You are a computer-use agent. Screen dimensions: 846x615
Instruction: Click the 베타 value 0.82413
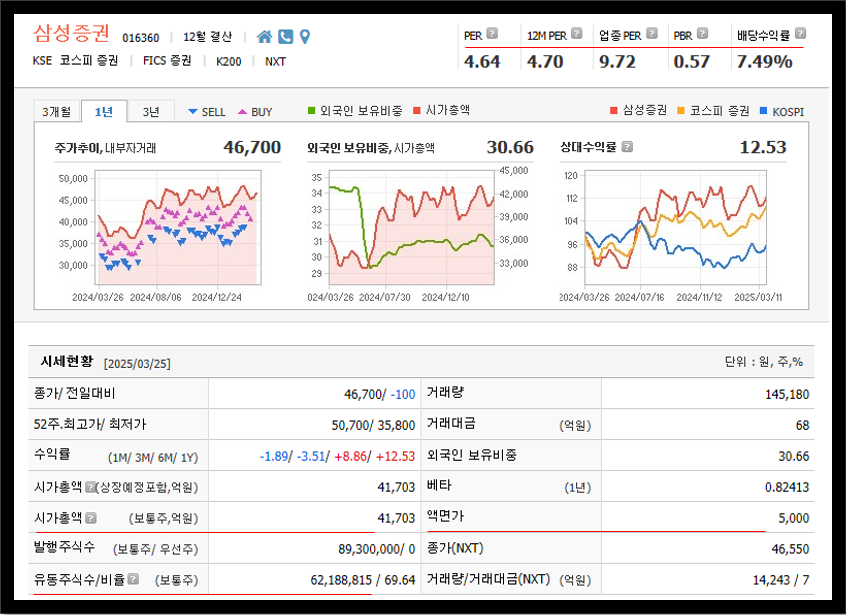[787, 487]
